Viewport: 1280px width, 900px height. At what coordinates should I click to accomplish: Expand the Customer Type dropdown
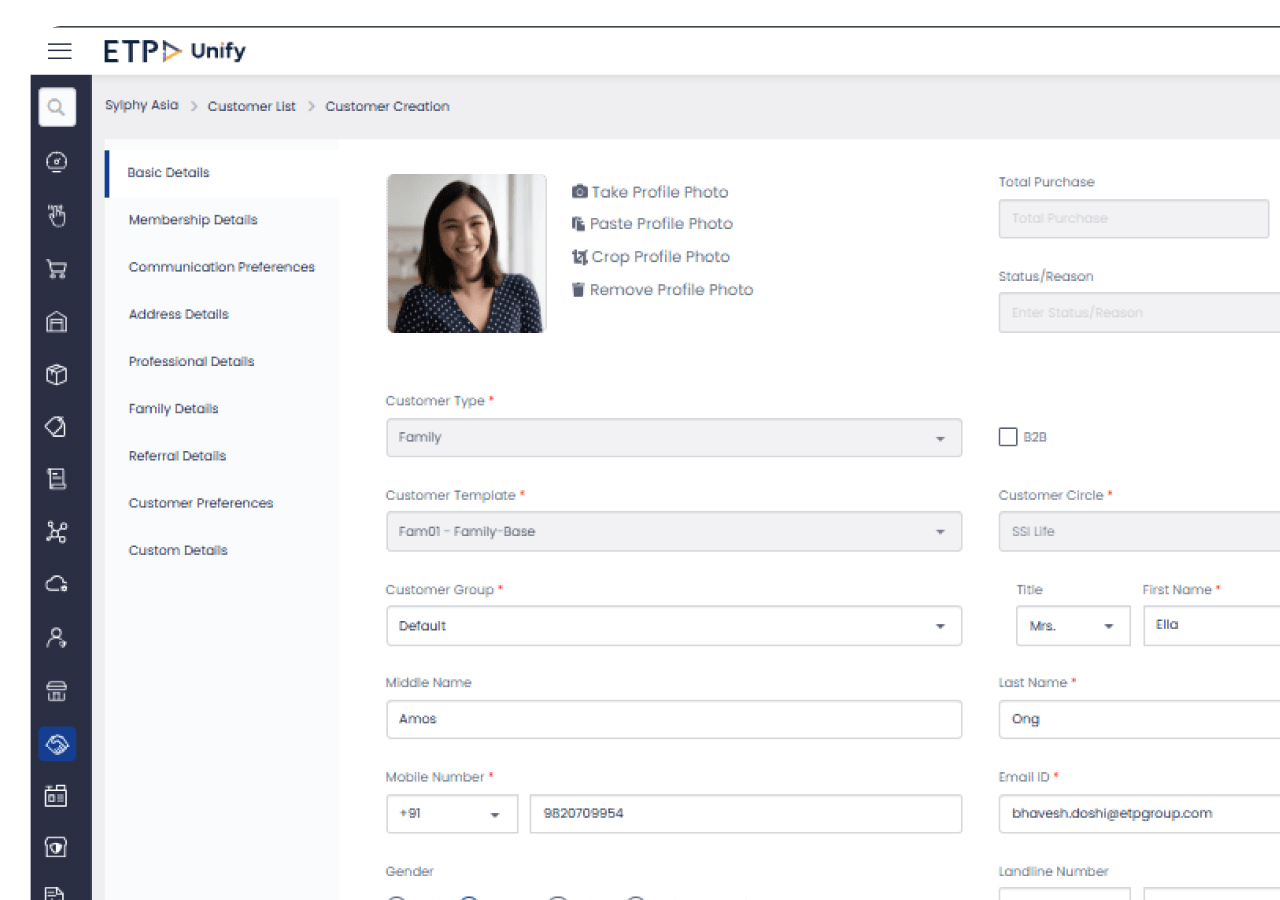(x=673, y=438)
